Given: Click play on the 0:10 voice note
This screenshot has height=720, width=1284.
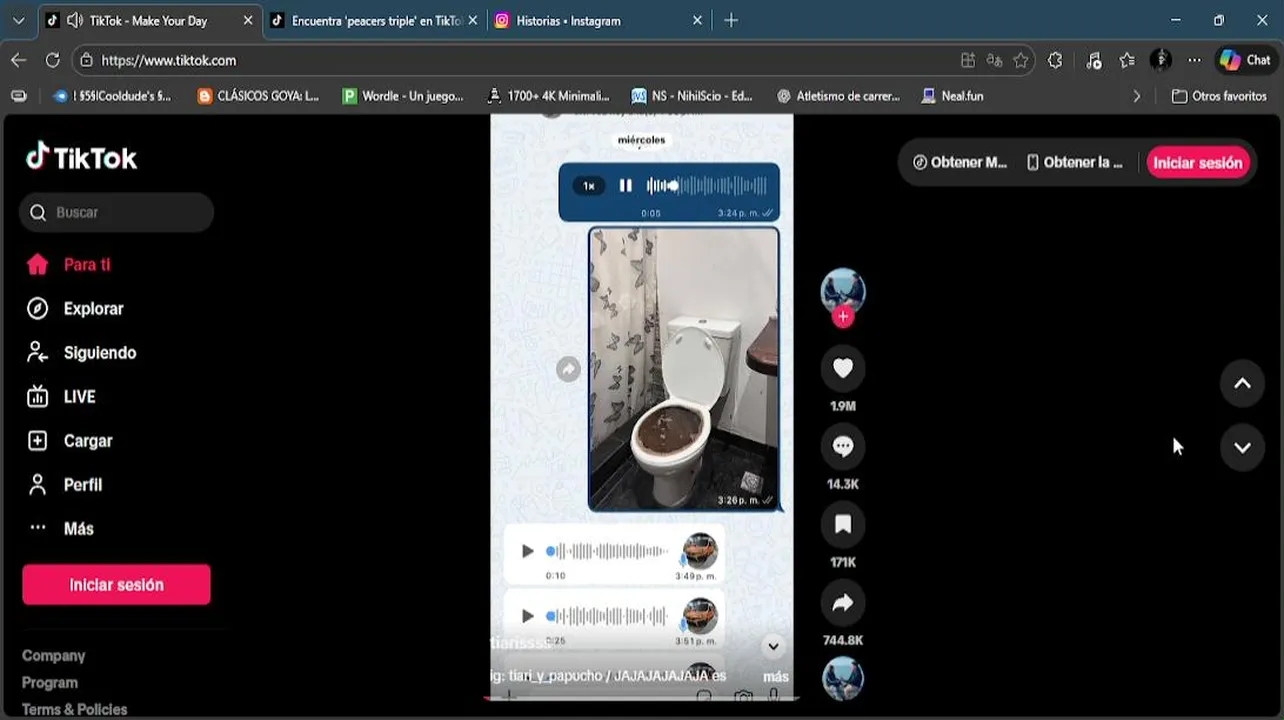Looking at the screenshot, I should click(527, 551).
